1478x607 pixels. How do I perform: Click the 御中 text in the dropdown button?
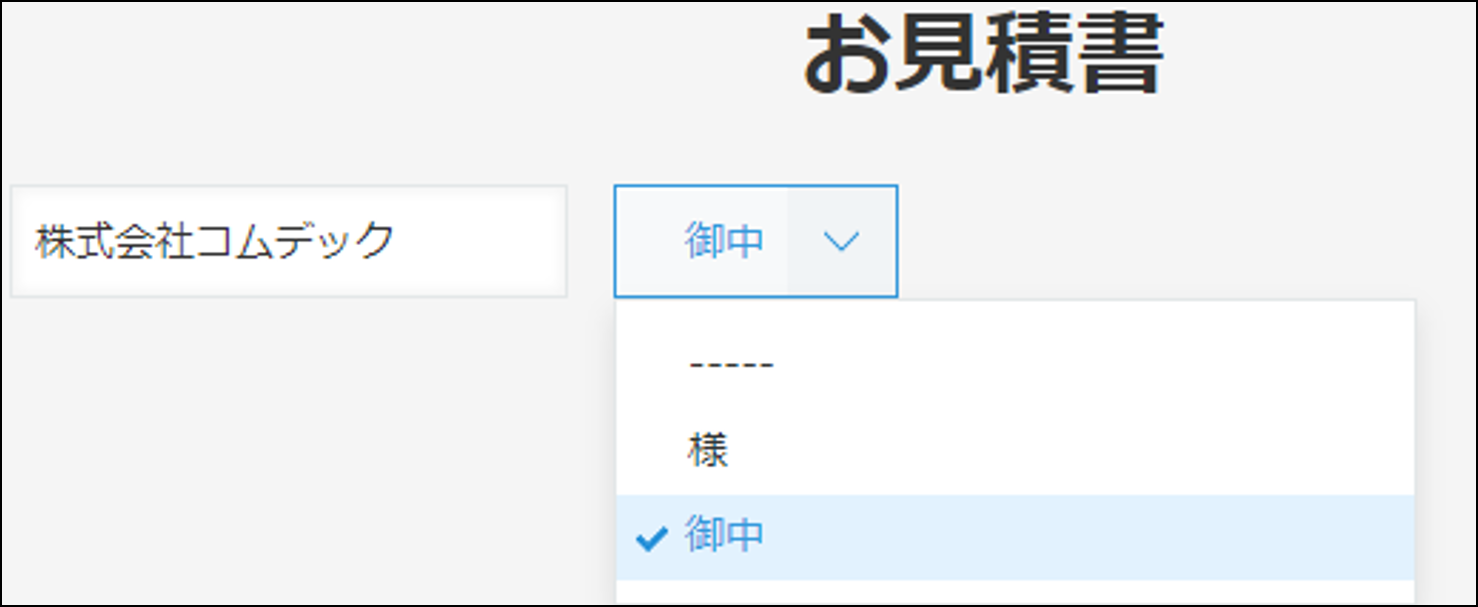pos(724,241)
